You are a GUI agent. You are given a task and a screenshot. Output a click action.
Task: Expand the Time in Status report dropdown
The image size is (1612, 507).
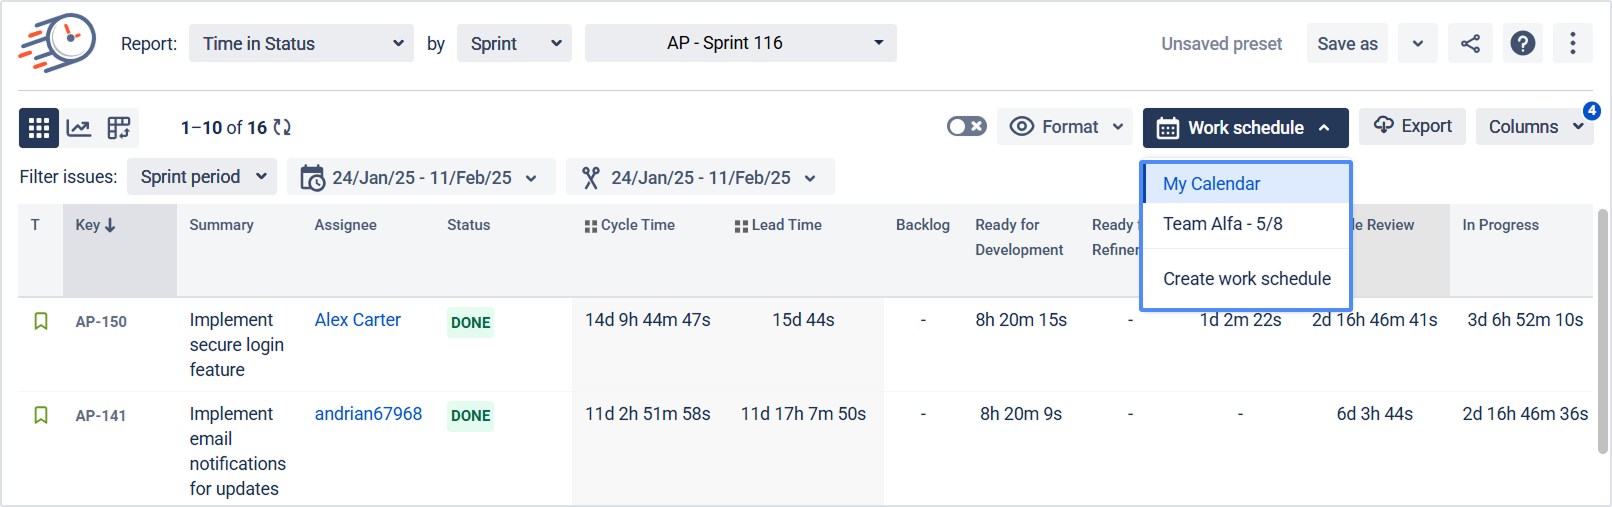pyautogui.click(x=301, y=44)
